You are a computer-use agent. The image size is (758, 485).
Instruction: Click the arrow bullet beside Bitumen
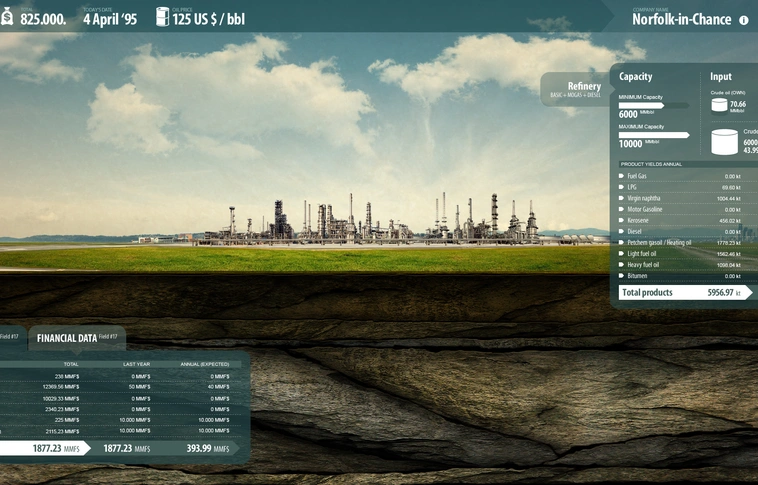[x=622, y=276]
